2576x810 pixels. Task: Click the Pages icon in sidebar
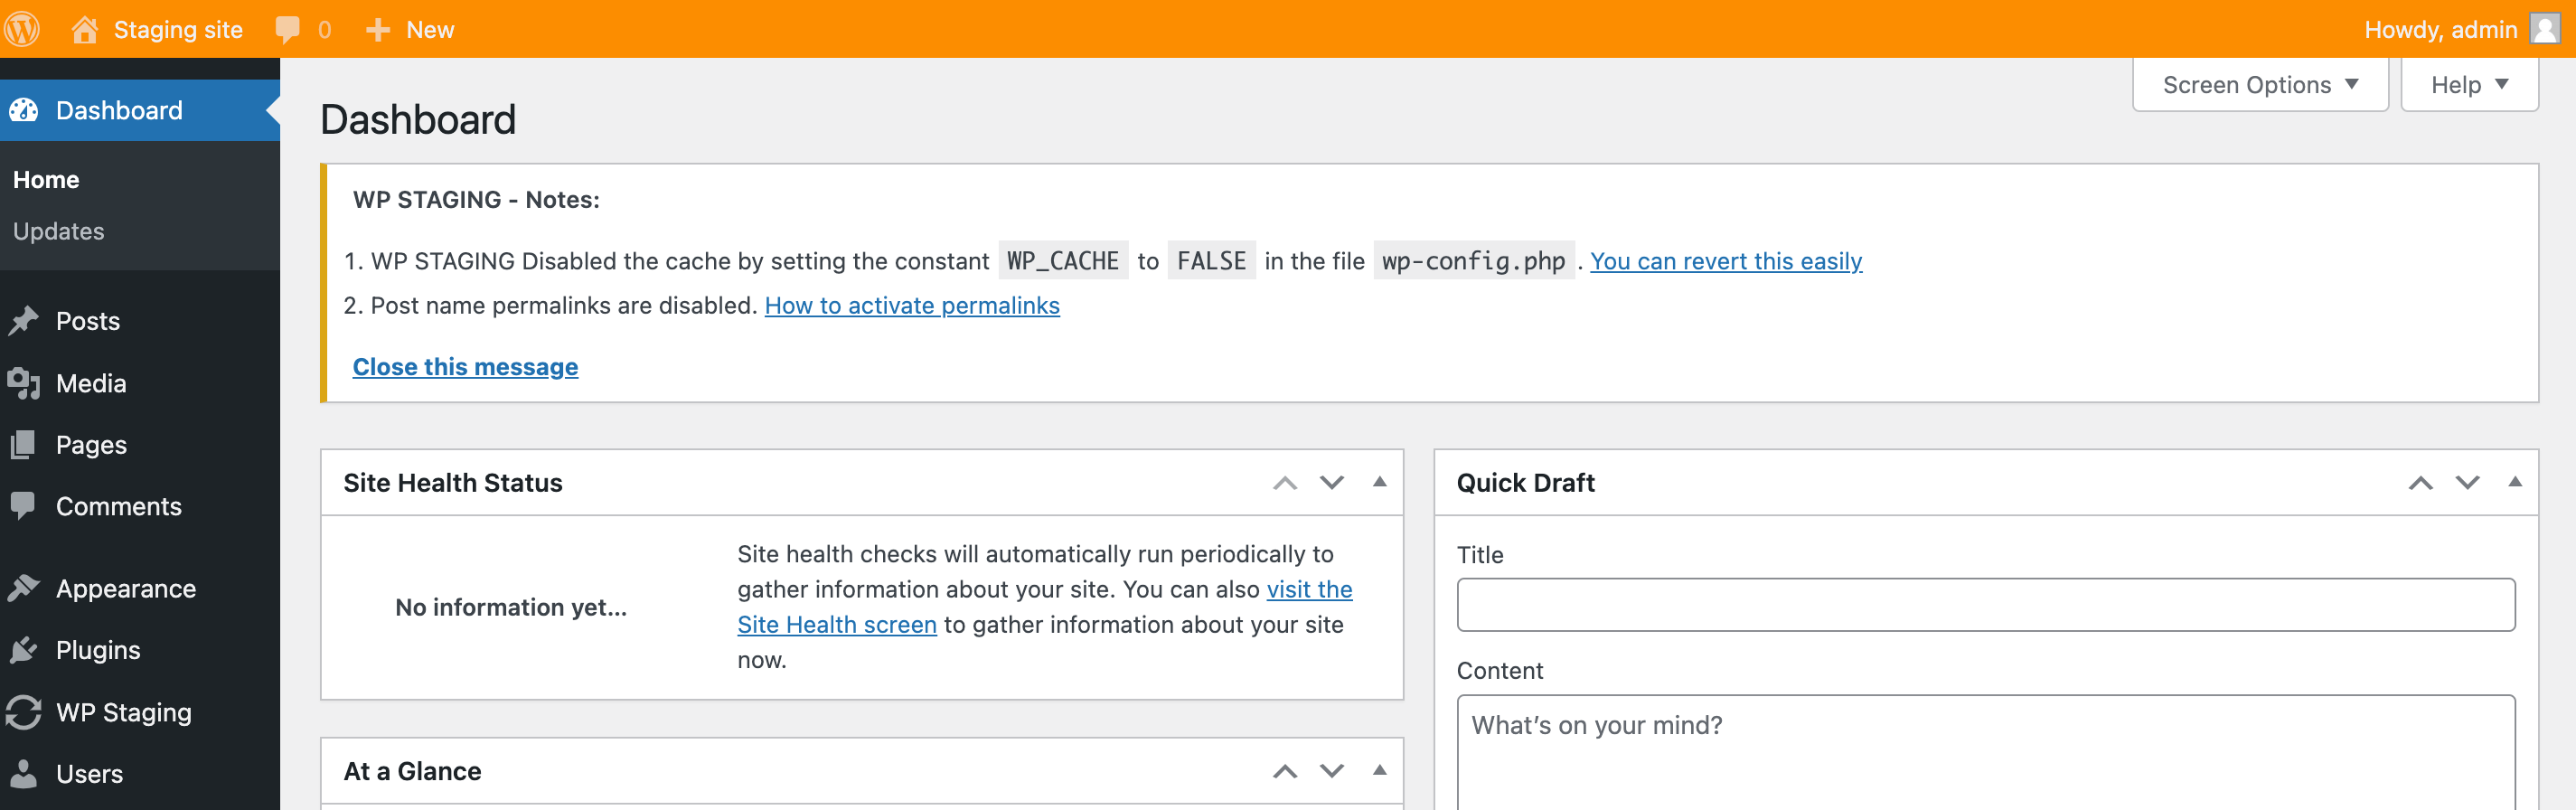pyautogui.click(x=24, y=445)
